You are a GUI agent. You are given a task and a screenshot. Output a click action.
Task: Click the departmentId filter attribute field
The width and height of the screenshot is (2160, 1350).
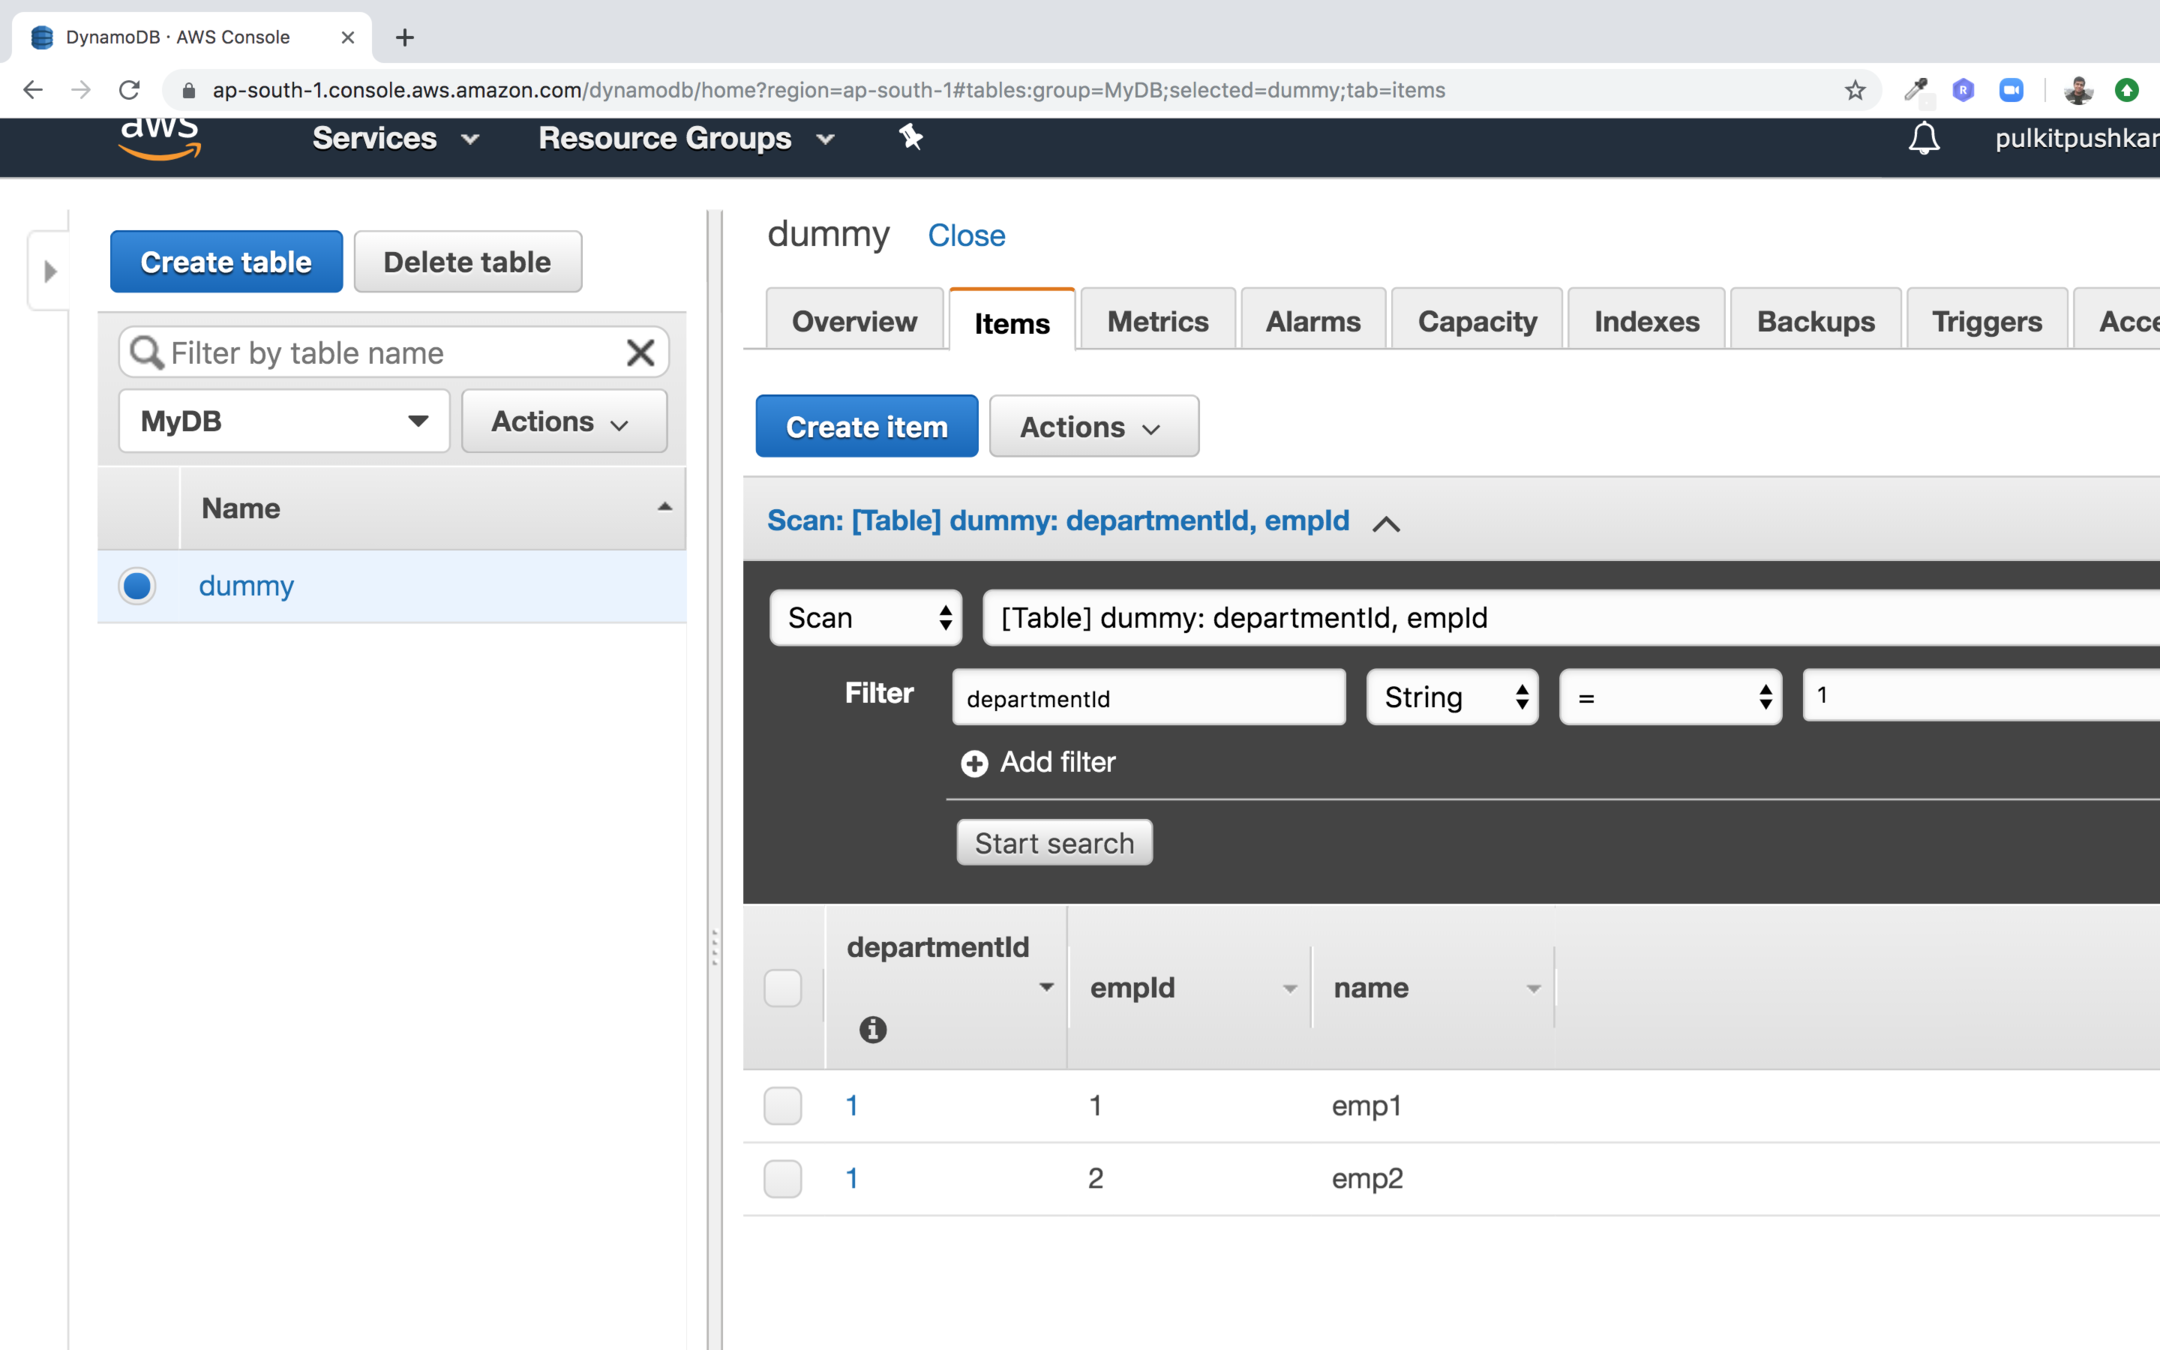point(1148,697)
